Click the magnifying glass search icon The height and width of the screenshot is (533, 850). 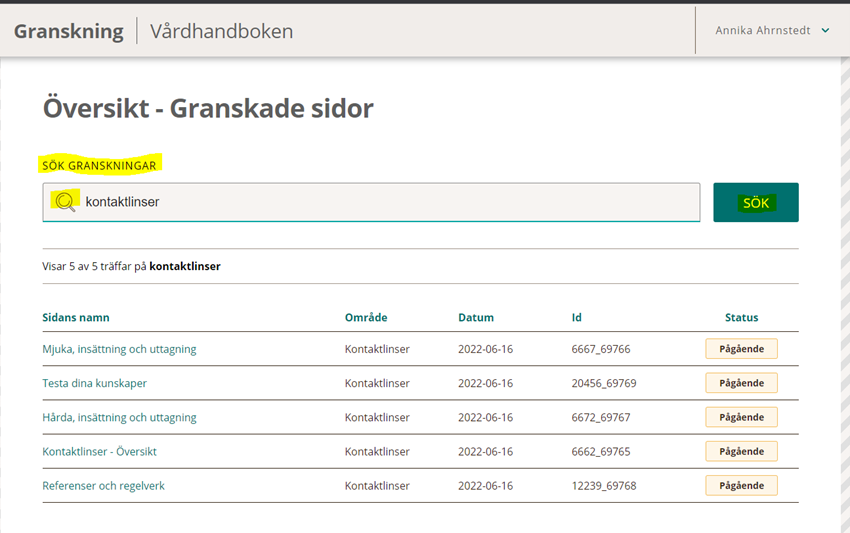(65, 202)
